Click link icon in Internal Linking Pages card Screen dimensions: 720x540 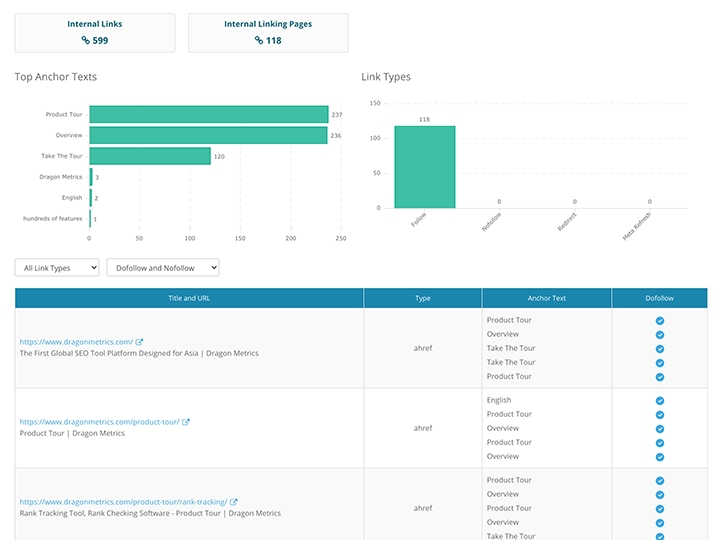(260, 40)
